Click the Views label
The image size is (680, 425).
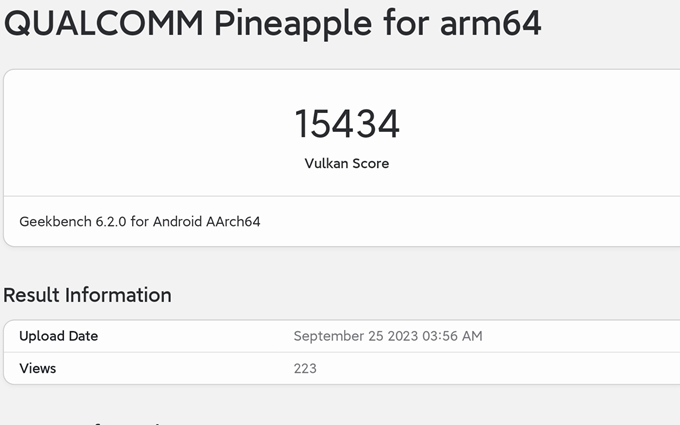tap(38, 369)
